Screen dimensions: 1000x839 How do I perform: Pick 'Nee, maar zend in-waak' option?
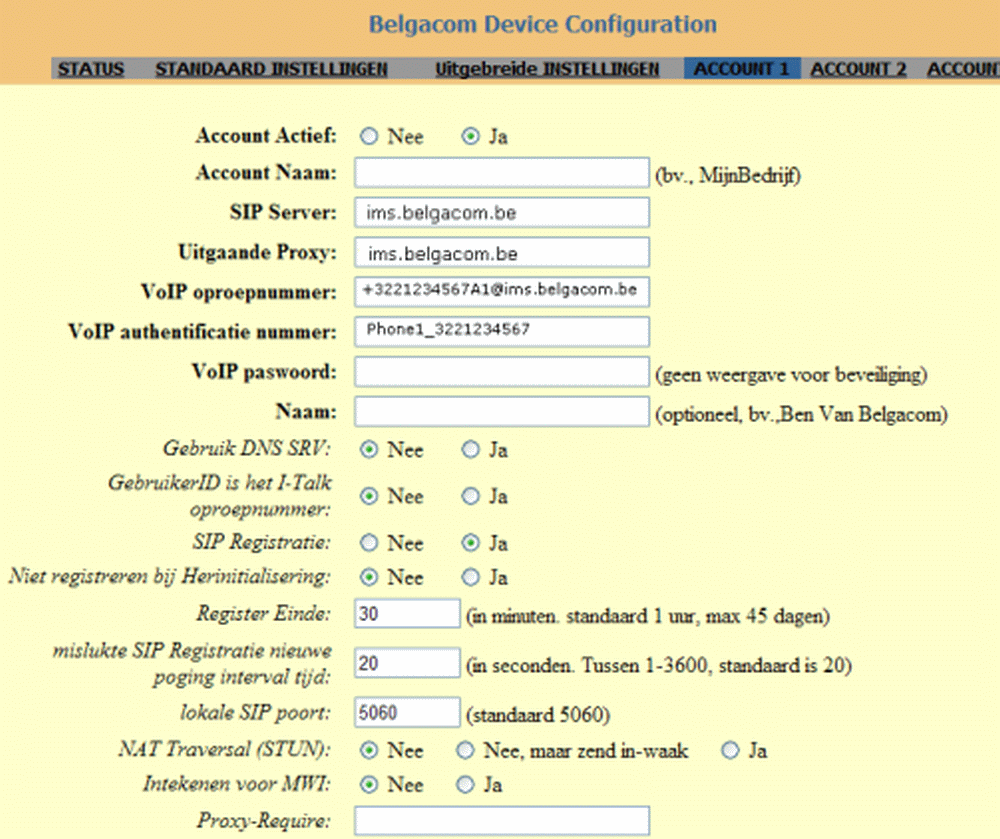click(x=465, y=750)
